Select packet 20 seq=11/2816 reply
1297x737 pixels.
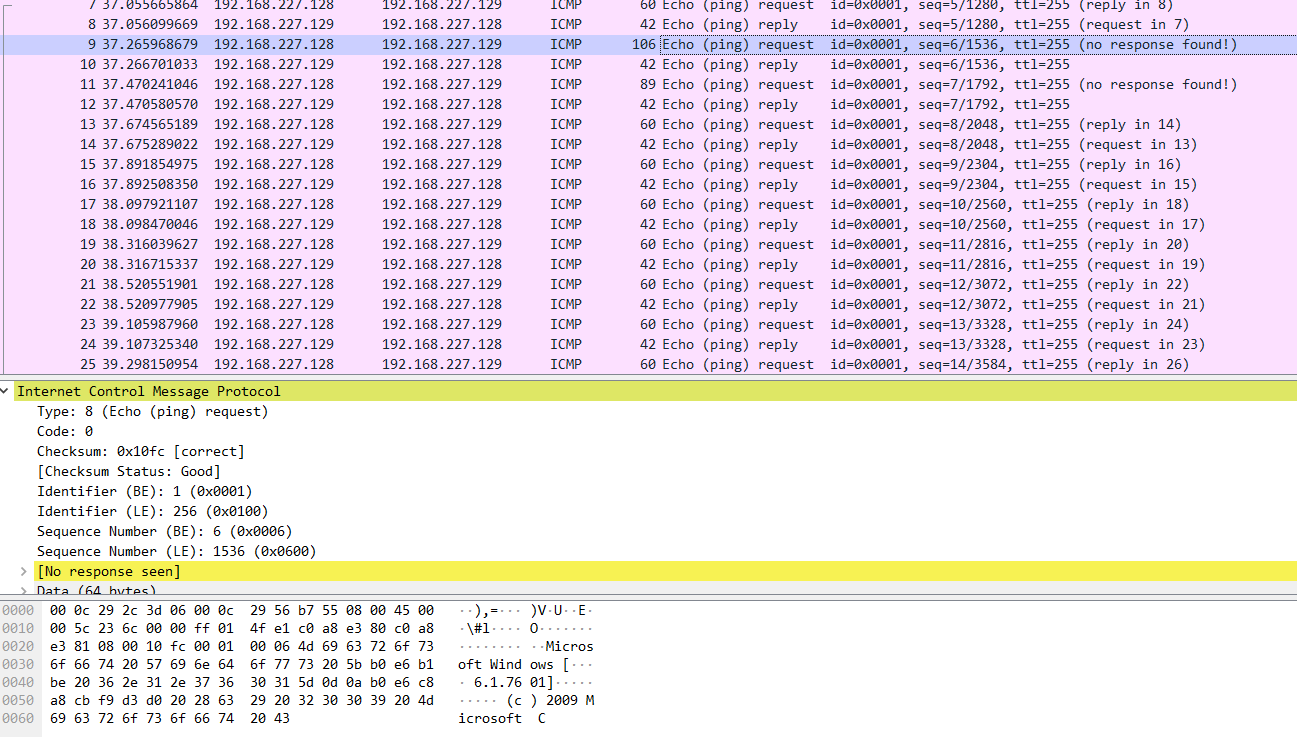pyautogui.click(x=648, y=264)
